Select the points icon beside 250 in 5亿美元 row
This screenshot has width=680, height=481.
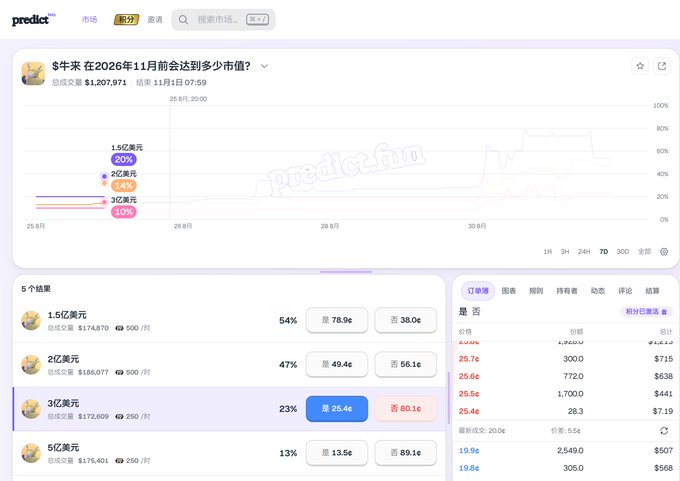119,461
